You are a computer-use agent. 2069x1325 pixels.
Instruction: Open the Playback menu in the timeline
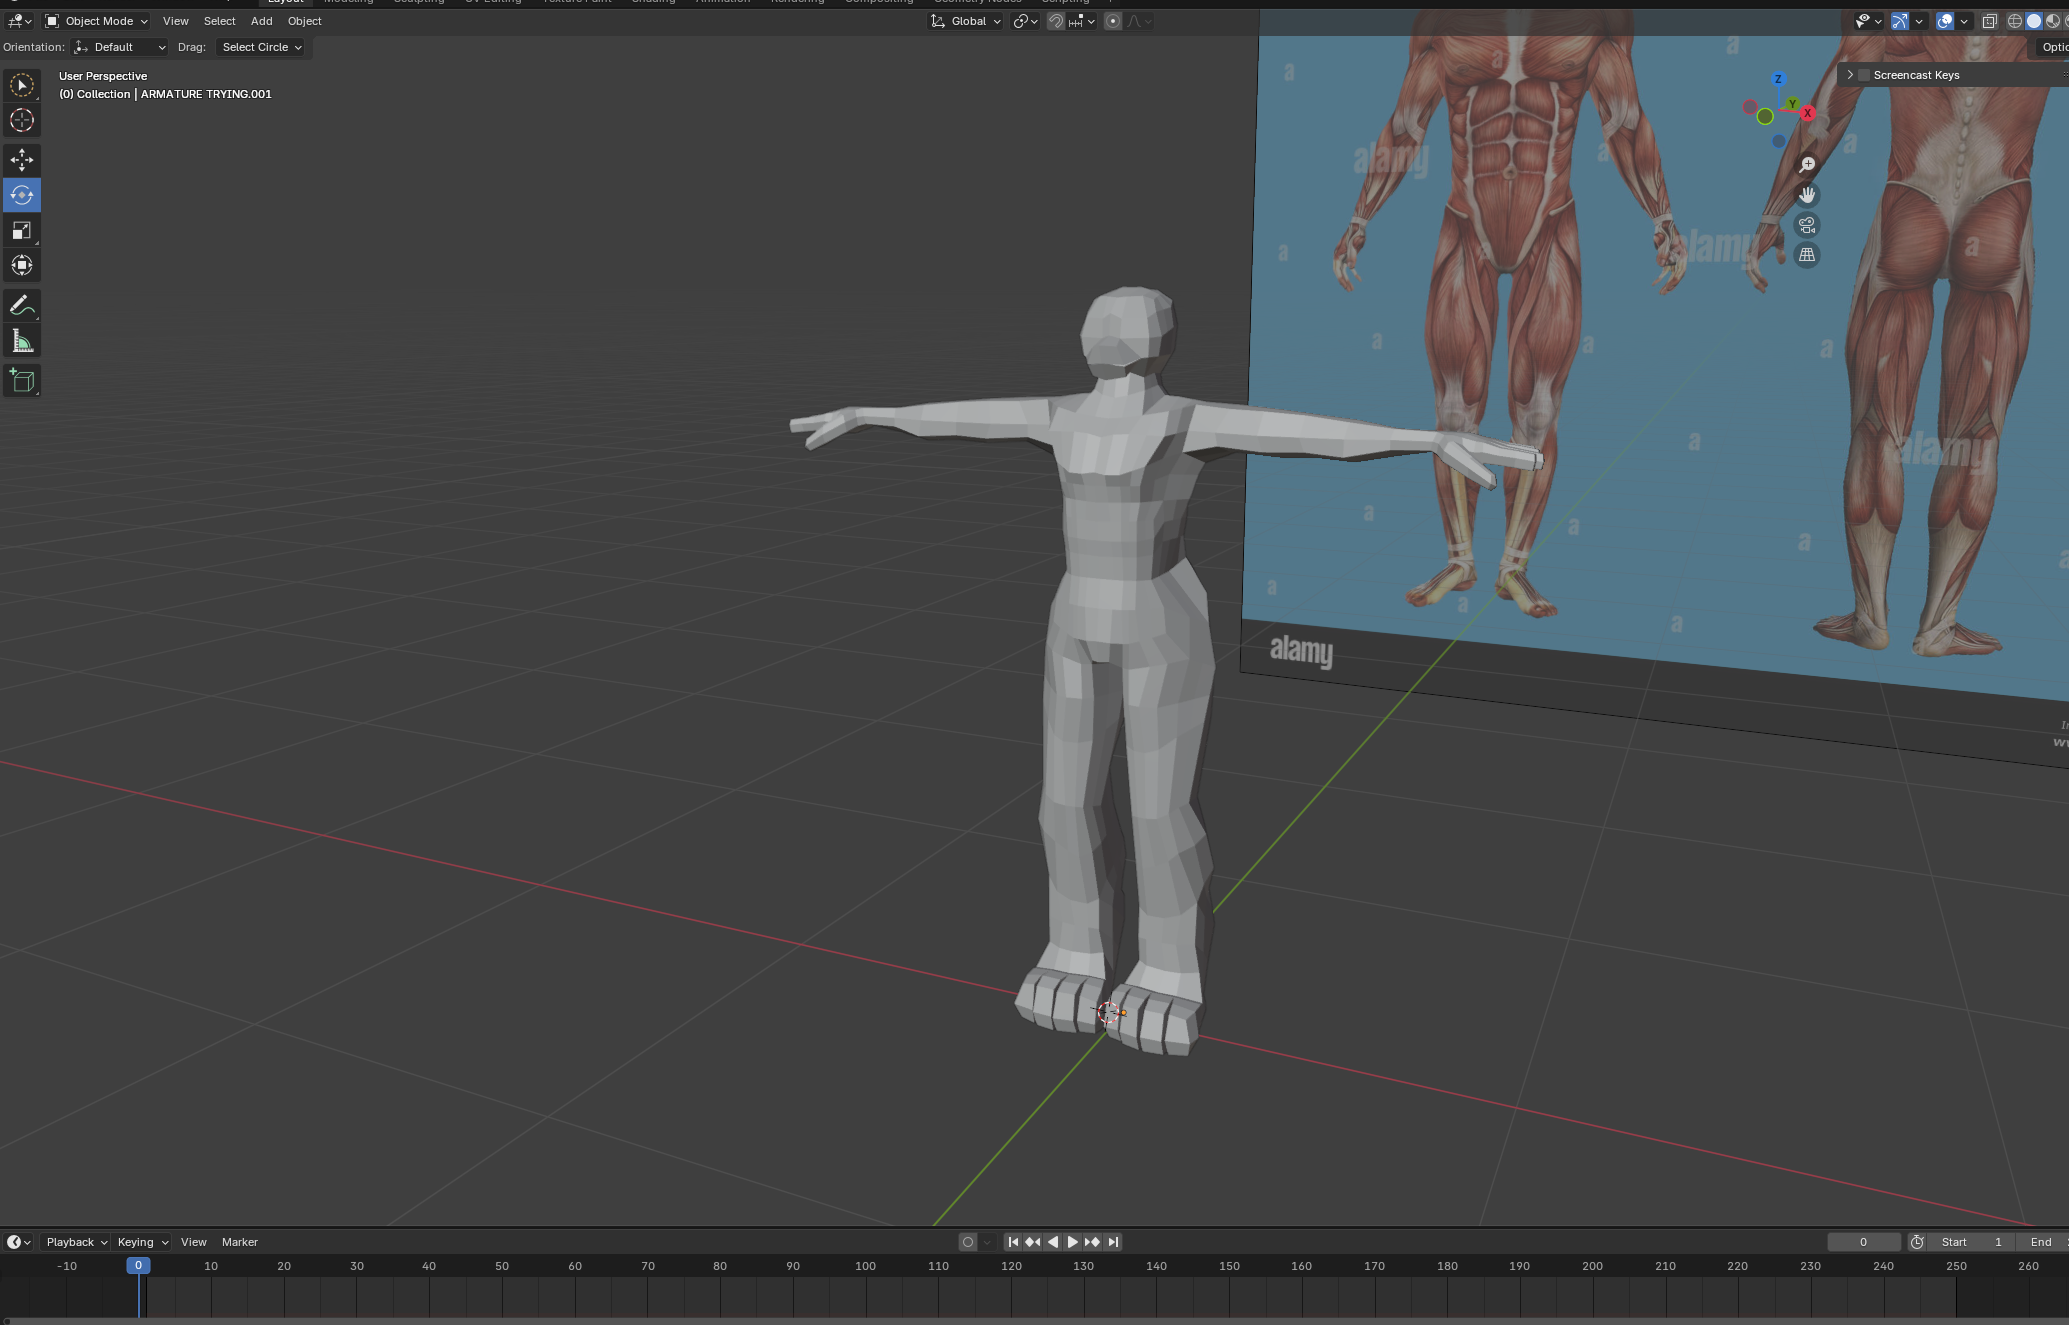point(71,1241)
